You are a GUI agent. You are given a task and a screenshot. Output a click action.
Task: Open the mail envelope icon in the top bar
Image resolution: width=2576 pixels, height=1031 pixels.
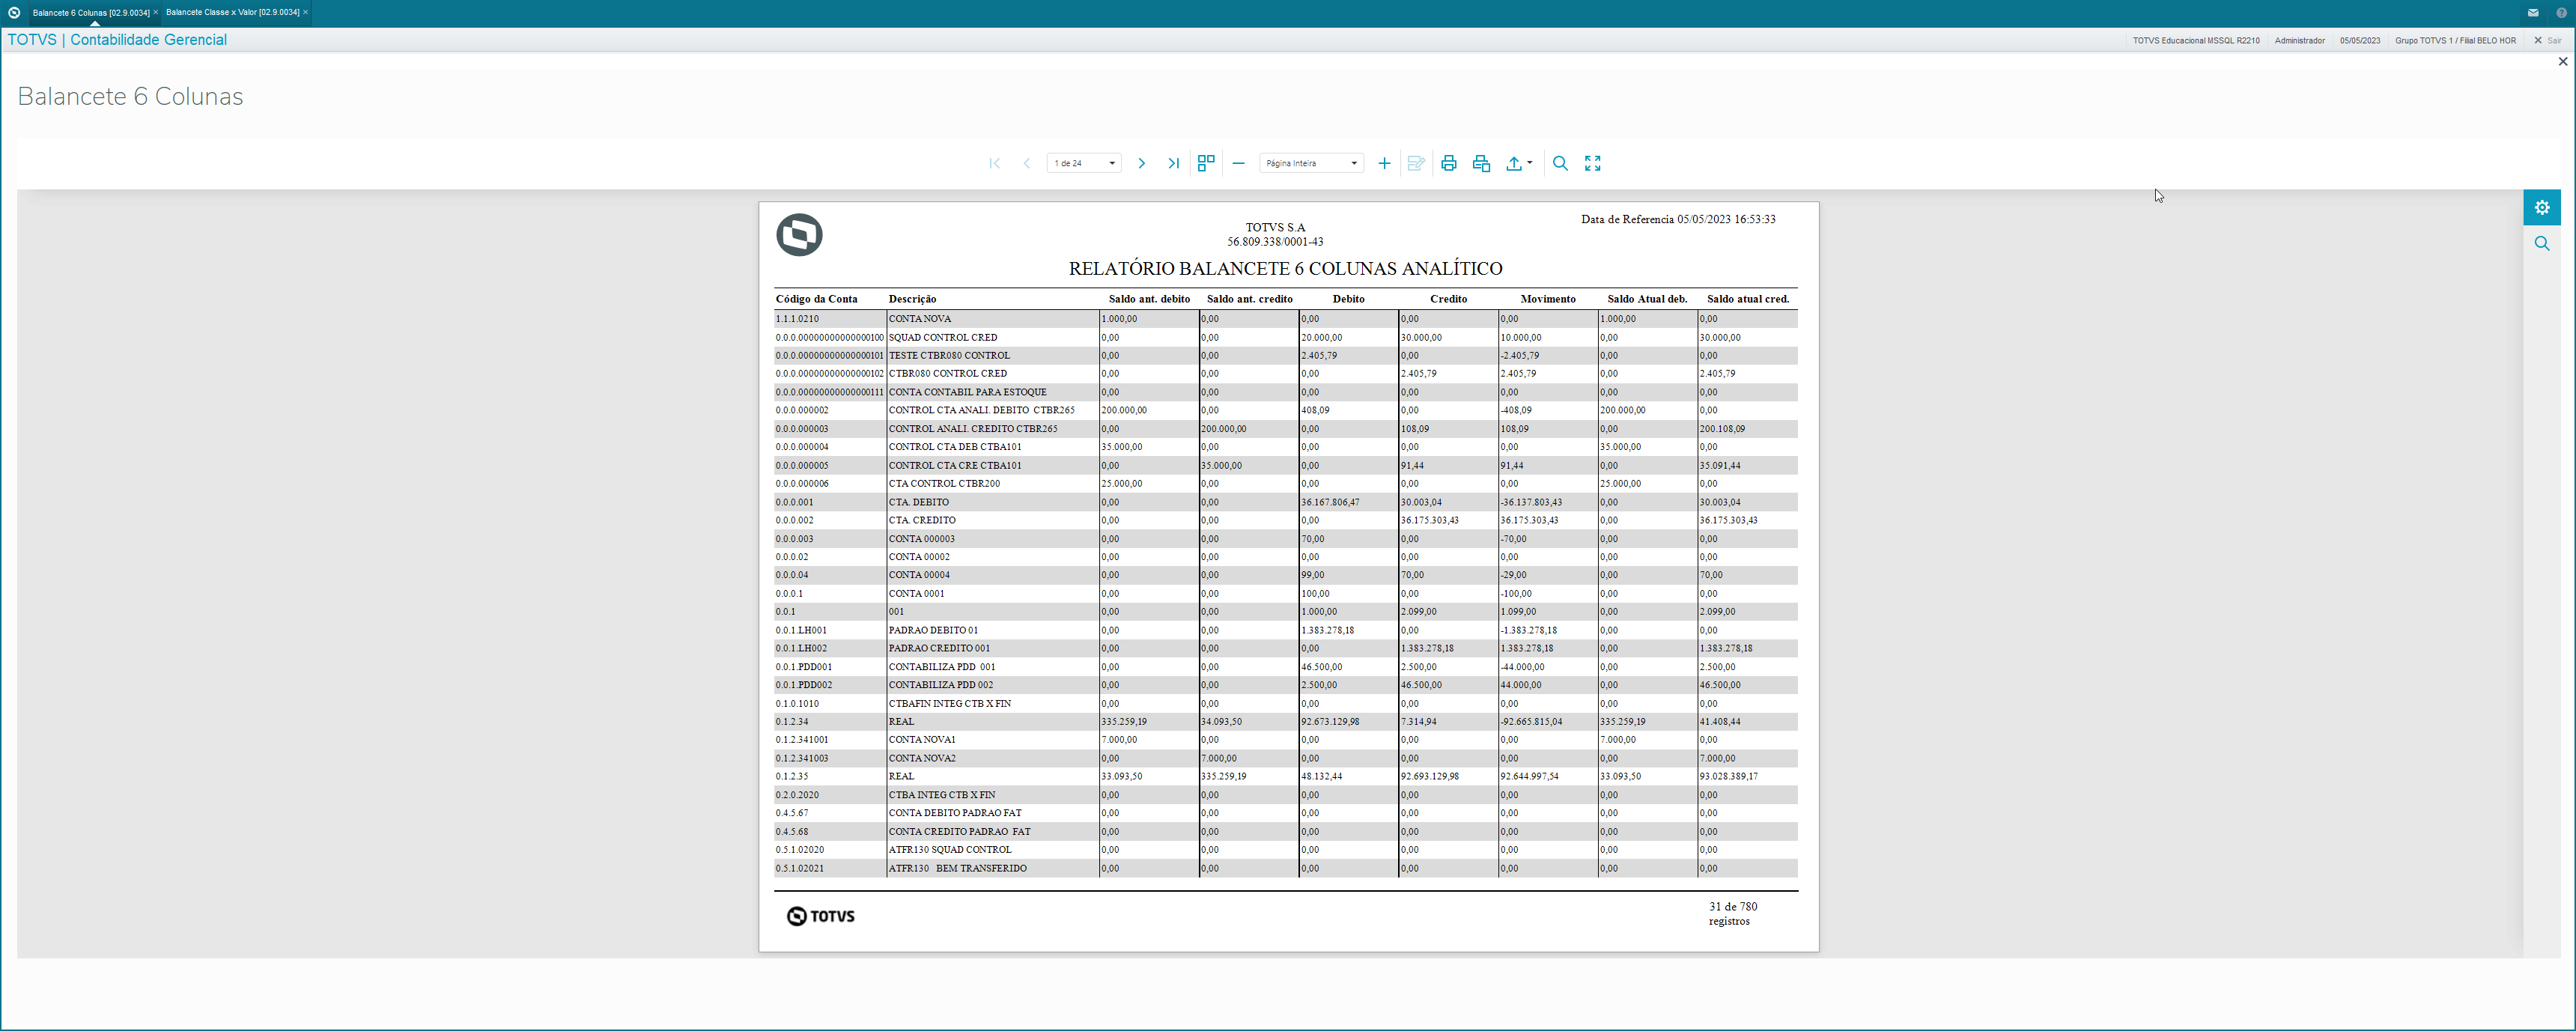tap(2533, 12)
